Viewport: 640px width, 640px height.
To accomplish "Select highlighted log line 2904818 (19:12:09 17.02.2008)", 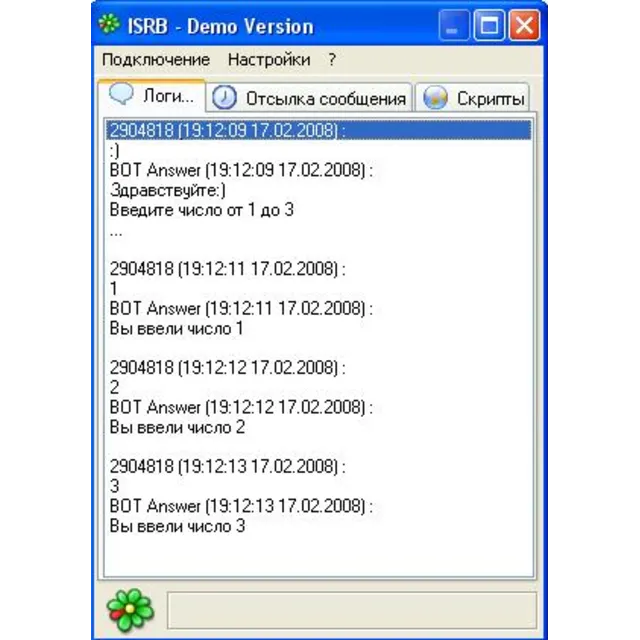I will coord(319,130).
